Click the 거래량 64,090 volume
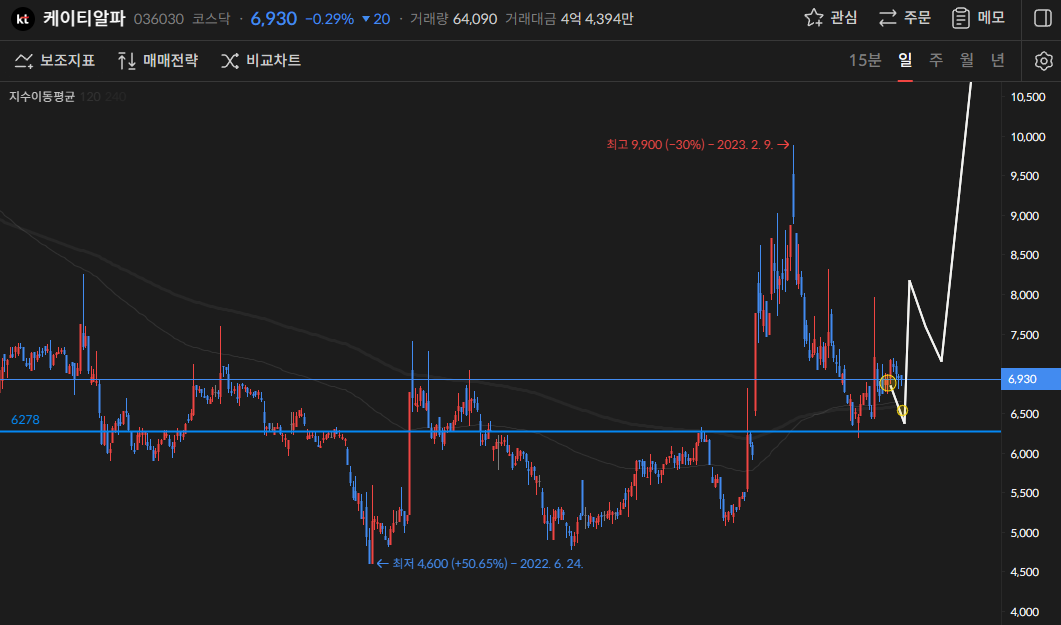 point(453,19)
